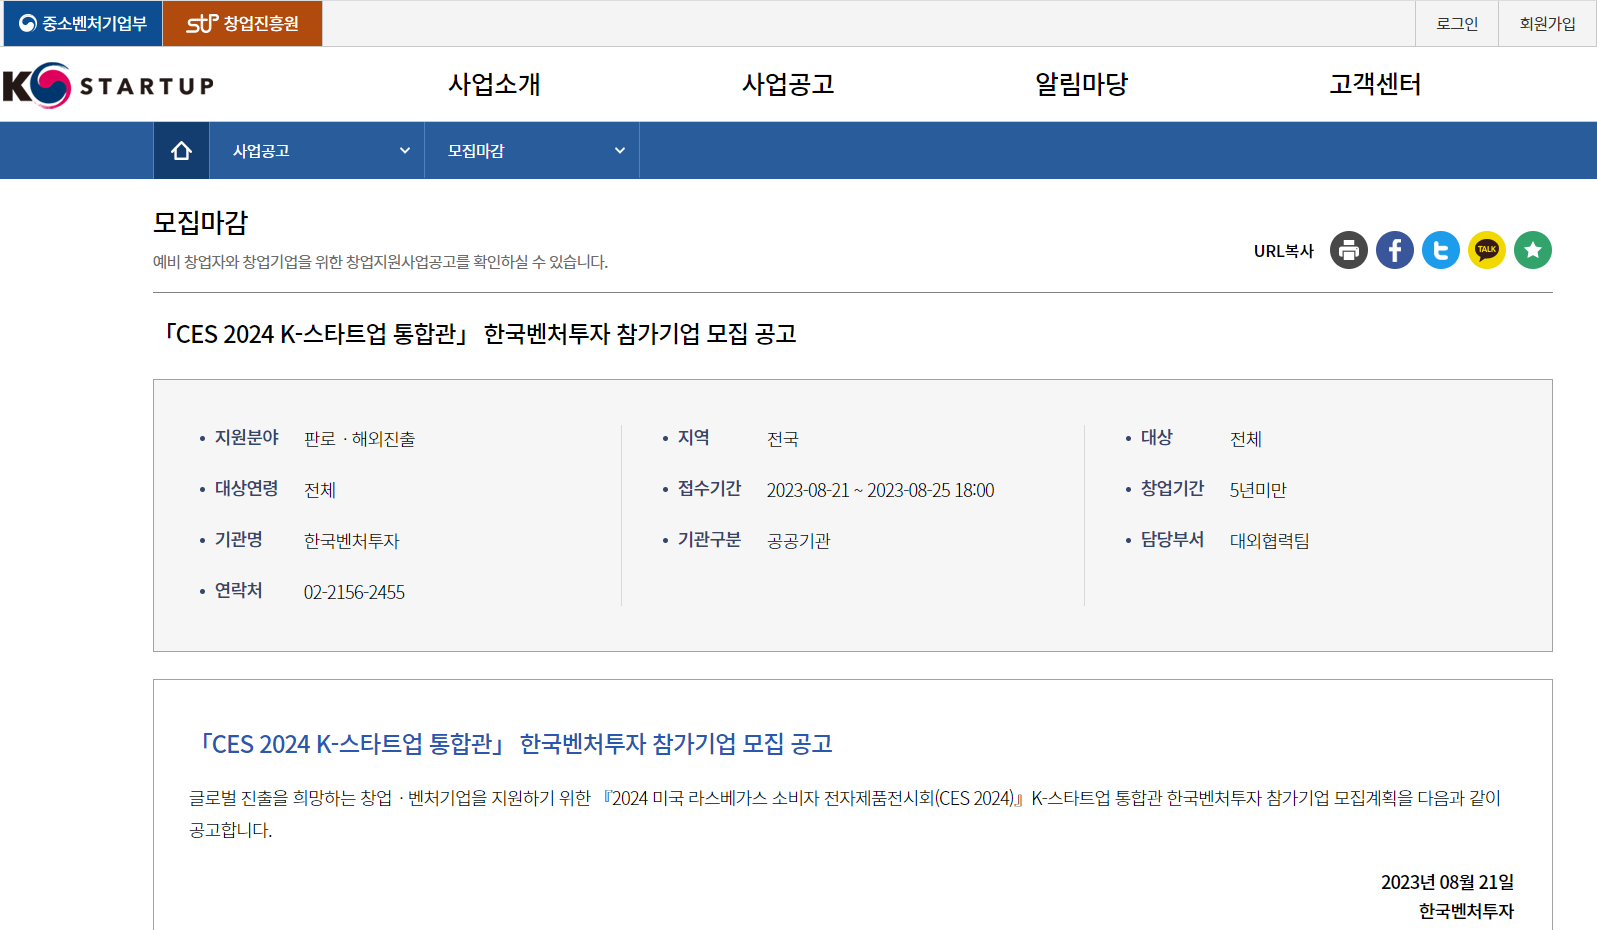Click announcement title heading below divider

(x=479, y=334)
